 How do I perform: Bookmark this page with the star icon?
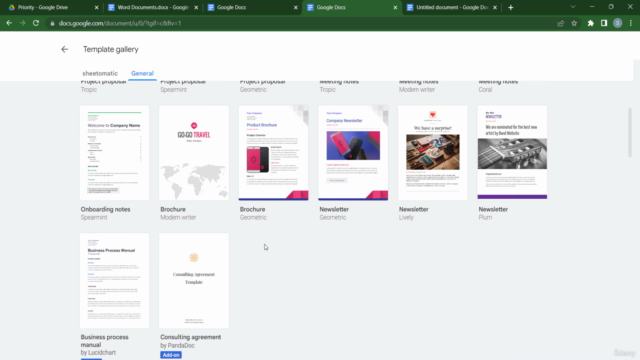(x=574, y=23)
